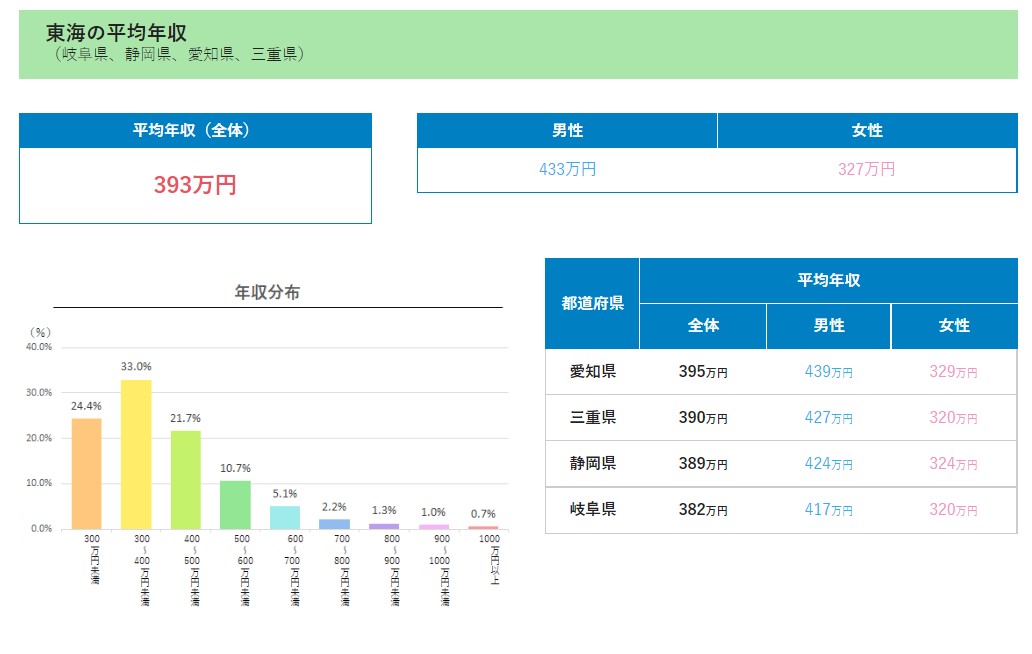Image resolution: width=1032 pixels, height=654 pixels.
Task: Click the orange 24.4% bar
Action: point(86,474)
